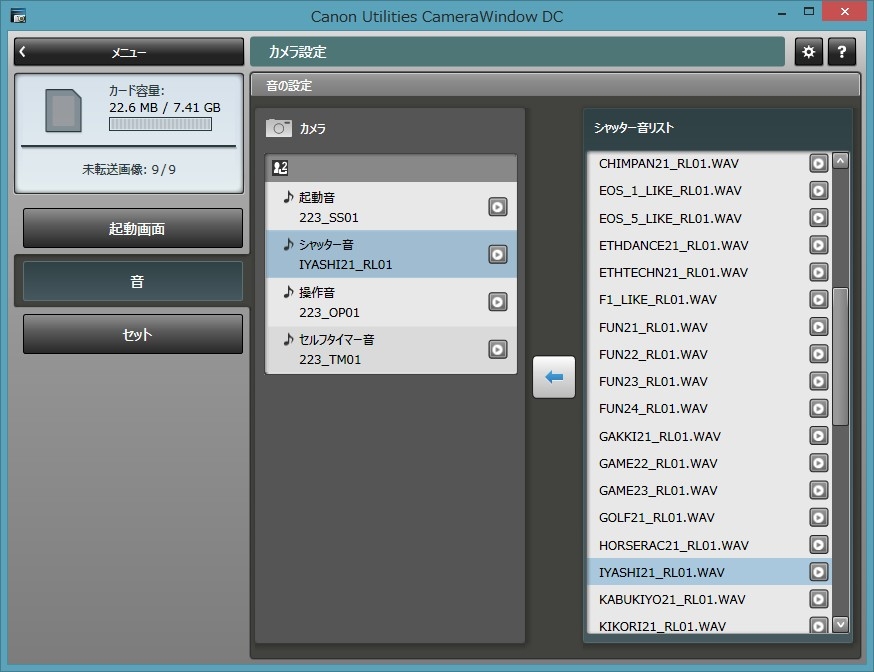The image size is (874, 672).
Task: Play the 操作音 223_OP01 sound preview
Action: coord(498,302)
